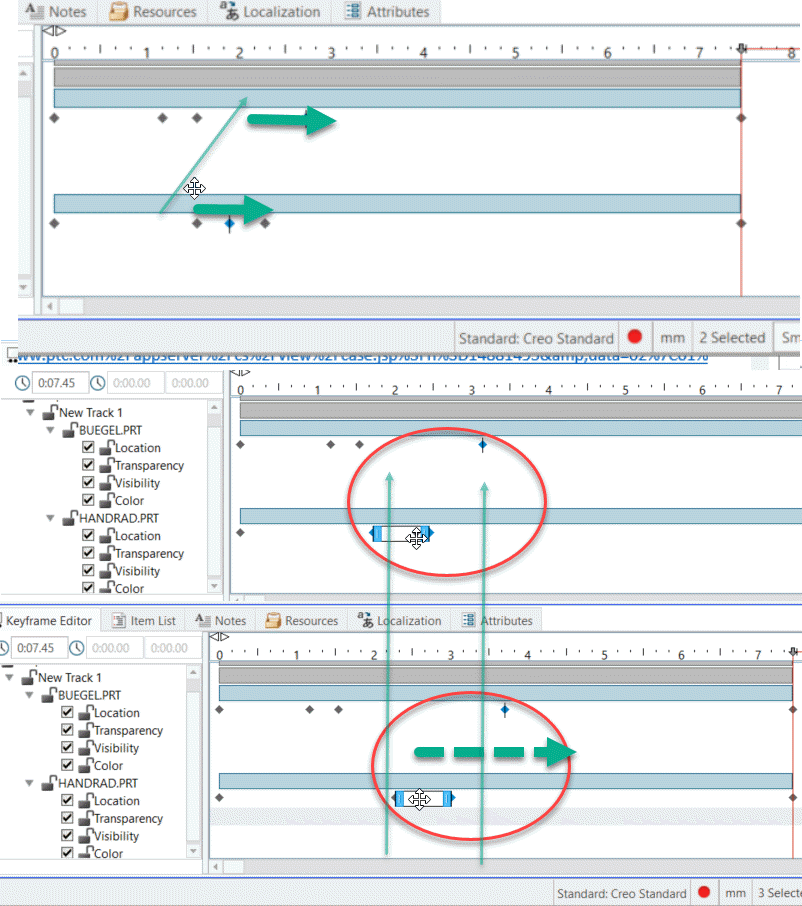Click the clock icon left of 0:07.45 in the middle screenshot
Viewport: 802px width, 906px height.
click(x=23, y=383)
